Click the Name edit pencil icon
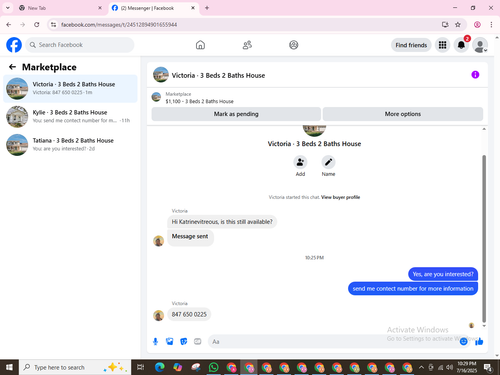Viewport: 500px width, 375px height. (328, 162)
